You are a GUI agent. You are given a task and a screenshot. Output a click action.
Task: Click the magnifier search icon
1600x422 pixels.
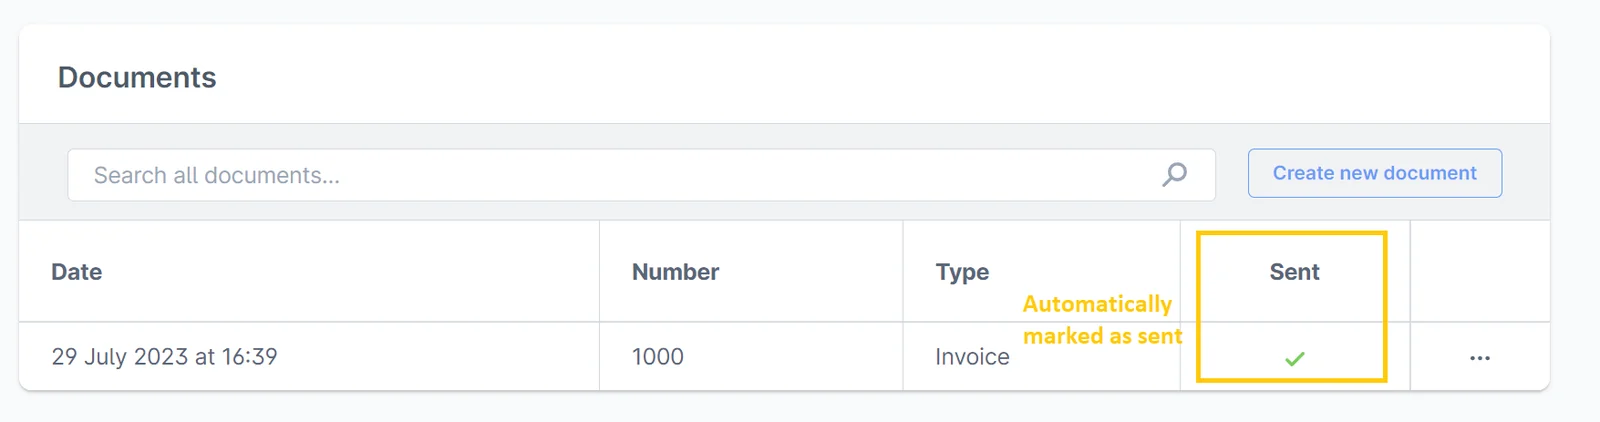[x=1175, y=174]
